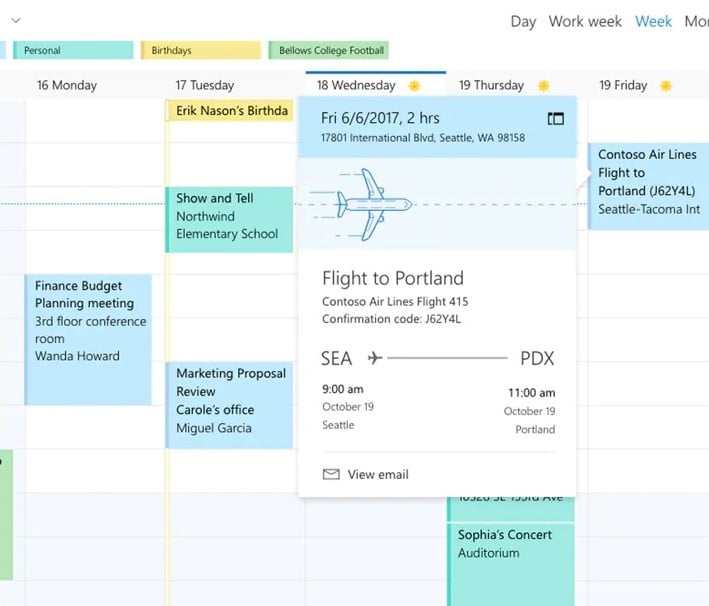The height and width of the screenshot is (606, 709).
Task: Click the sun weather icon on Friday
Action: pos(666,85)
